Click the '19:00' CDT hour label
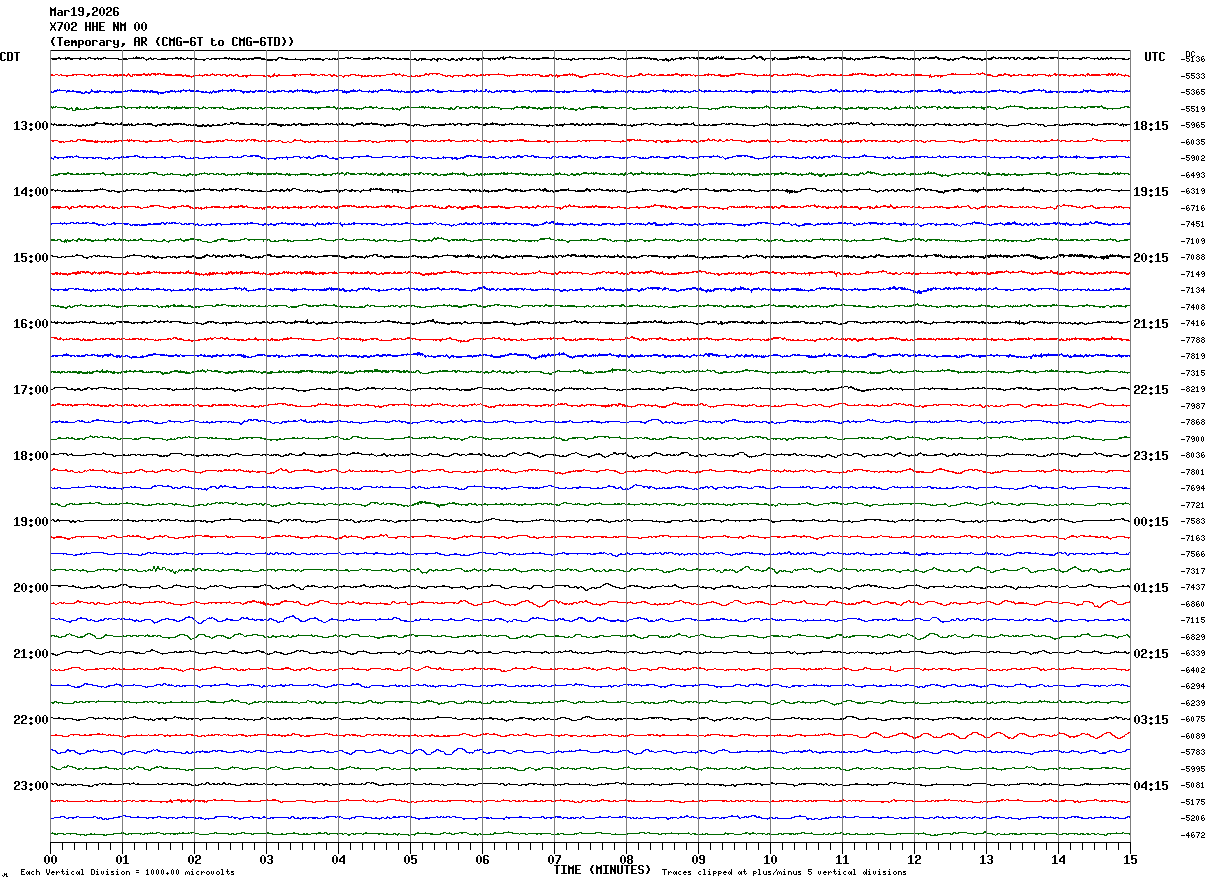The width and height of the screenshot is (1210, 886). coord(31,522)
